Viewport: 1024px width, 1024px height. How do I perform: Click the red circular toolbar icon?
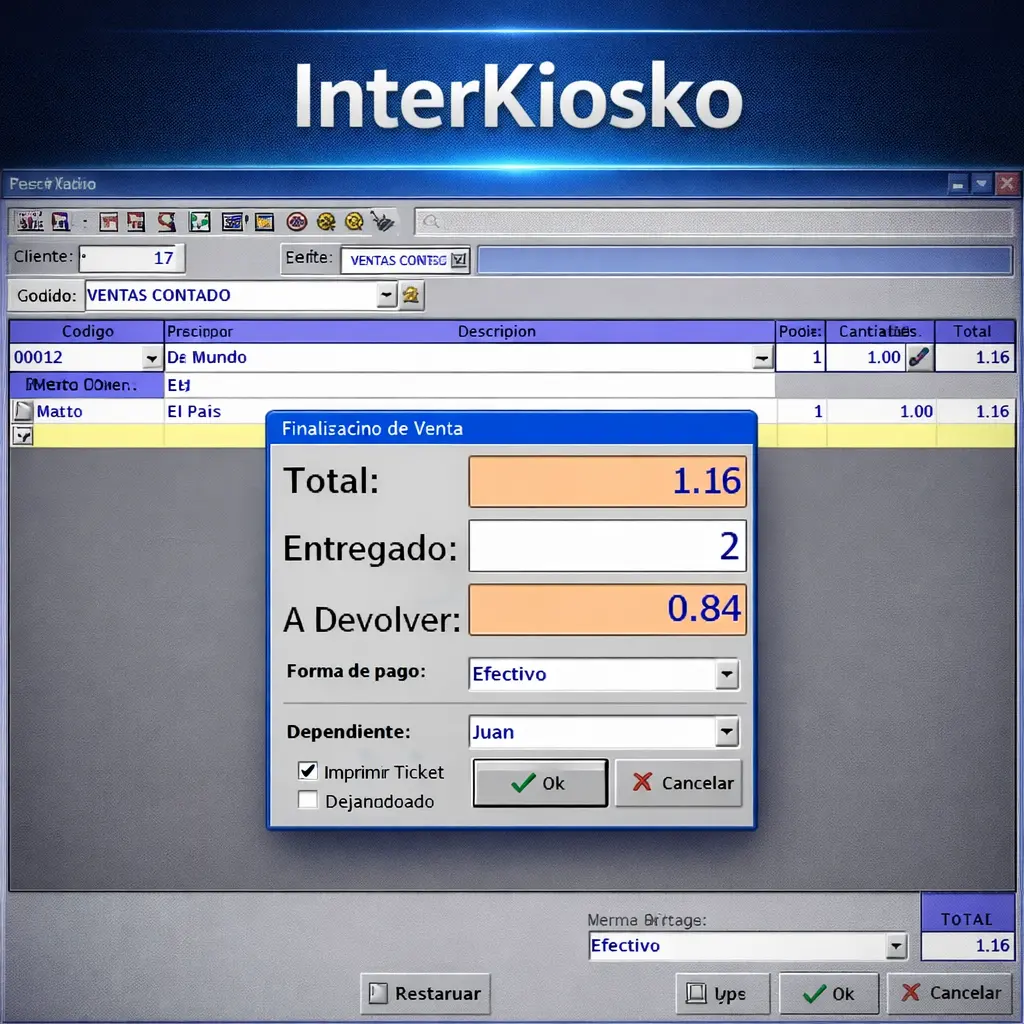coord(296,222)
